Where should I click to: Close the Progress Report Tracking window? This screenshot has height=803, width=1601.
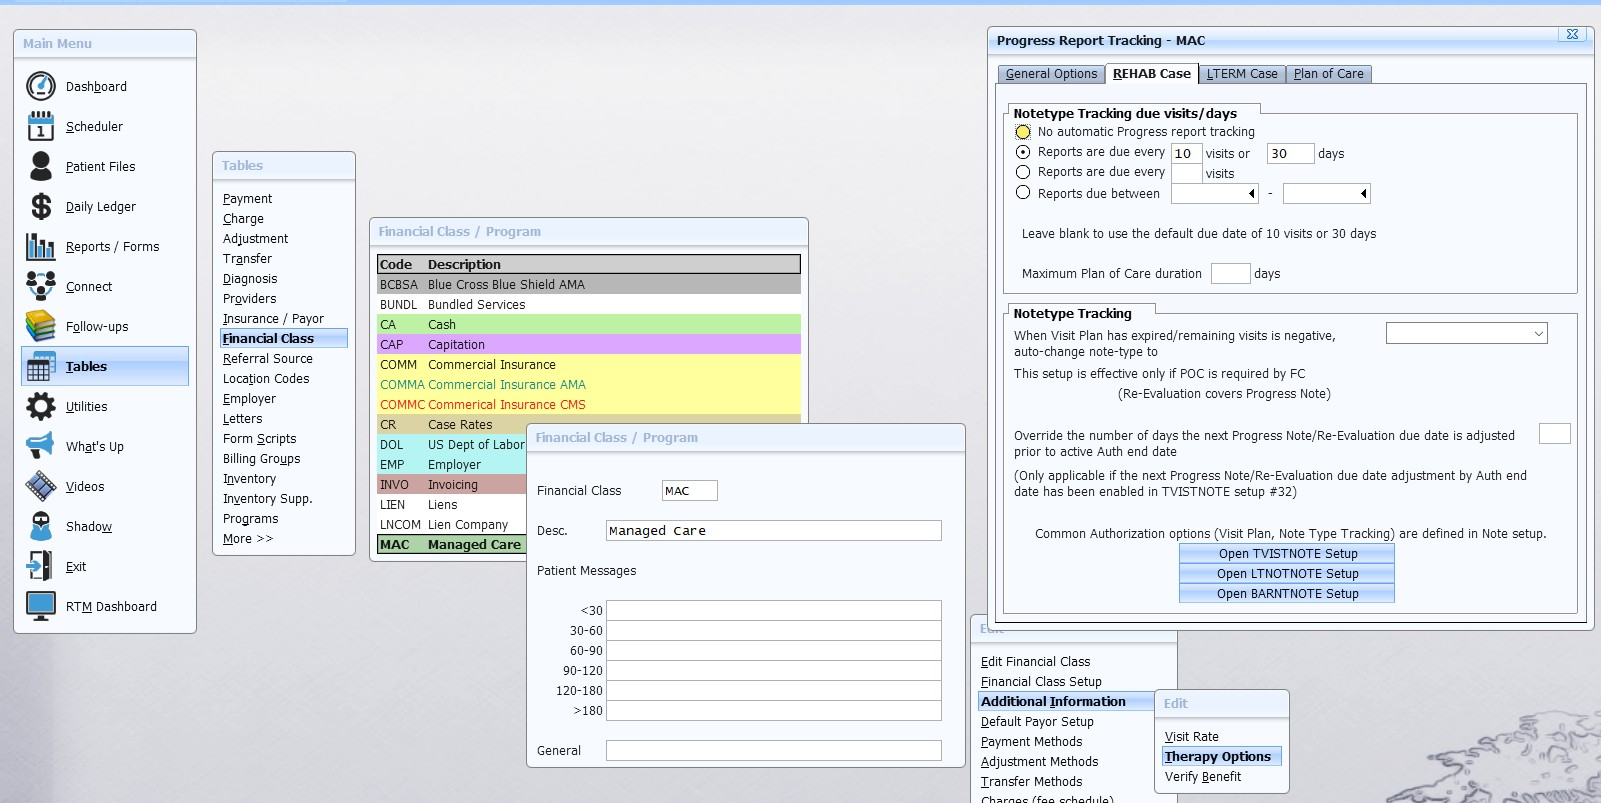click(x=1572, y=34)
